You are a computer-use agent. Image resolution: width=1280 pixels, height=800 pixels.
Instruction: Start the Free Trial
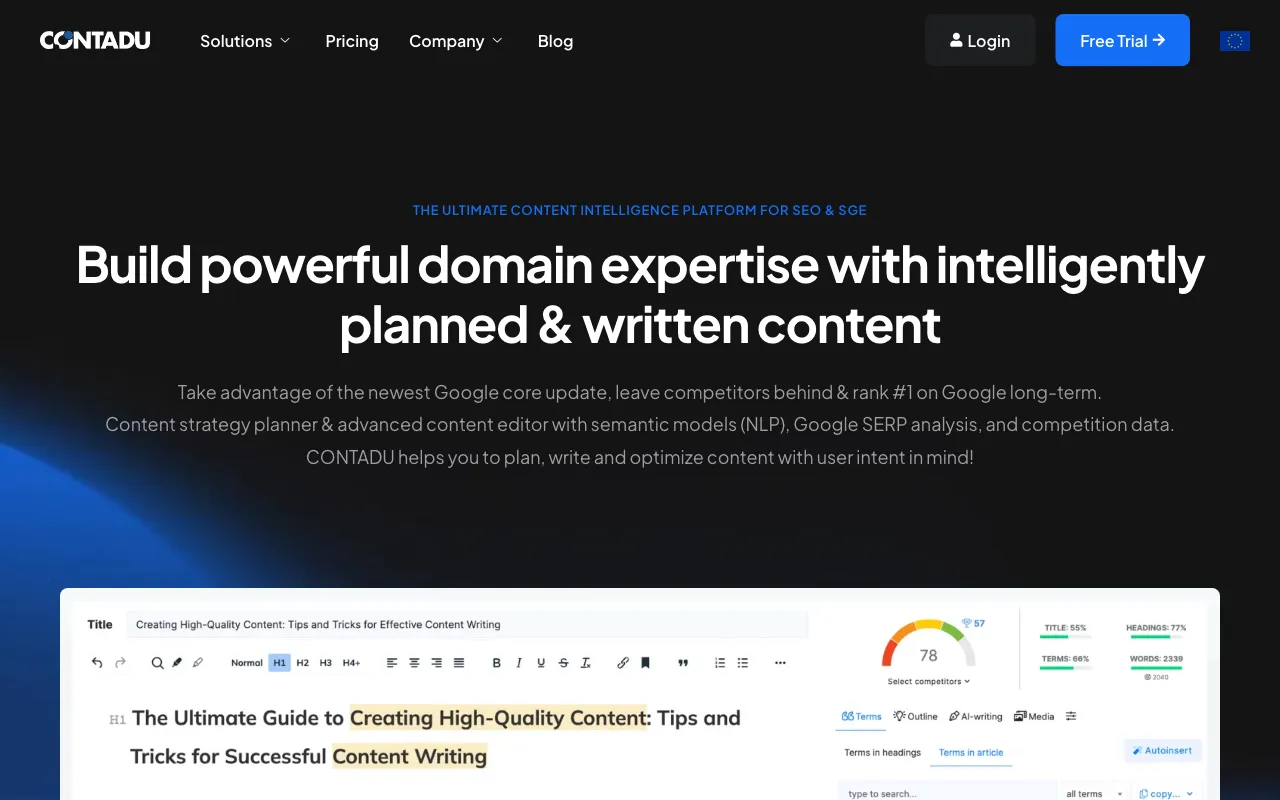pyautogui.click(x=1122, y=40)
